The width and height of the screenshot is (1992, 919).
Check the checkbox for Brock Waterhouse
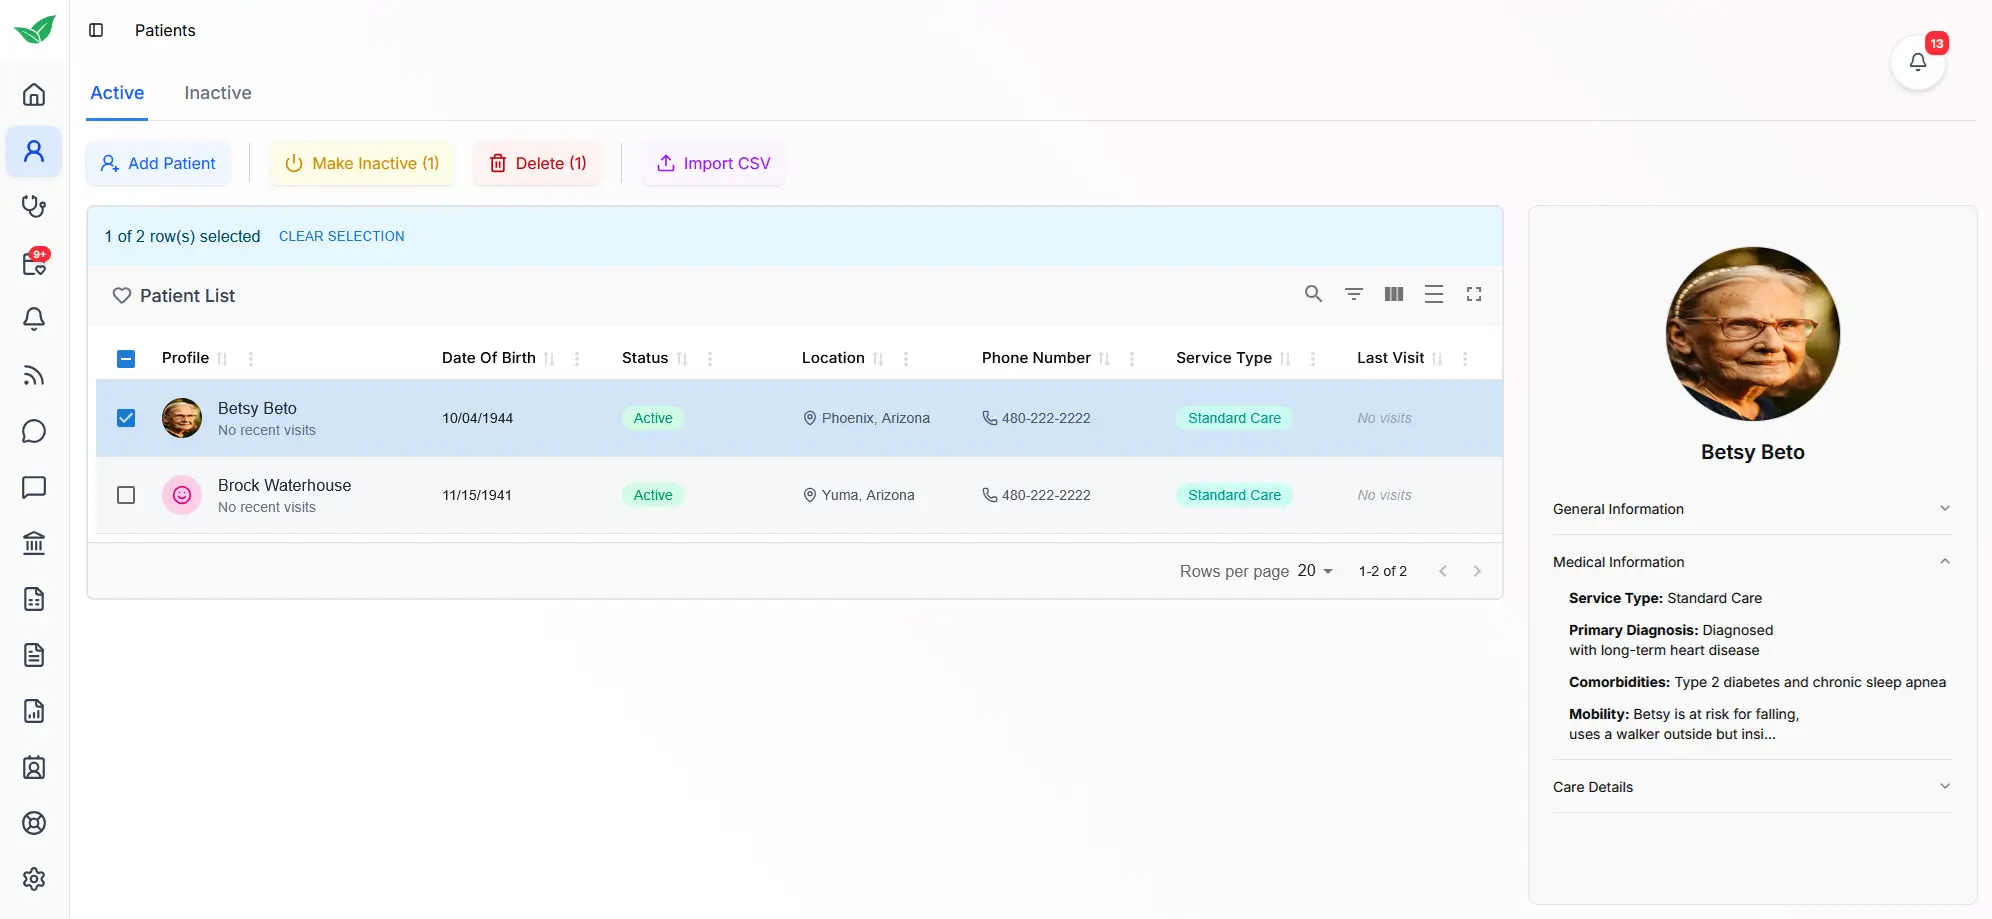(126, 495)
